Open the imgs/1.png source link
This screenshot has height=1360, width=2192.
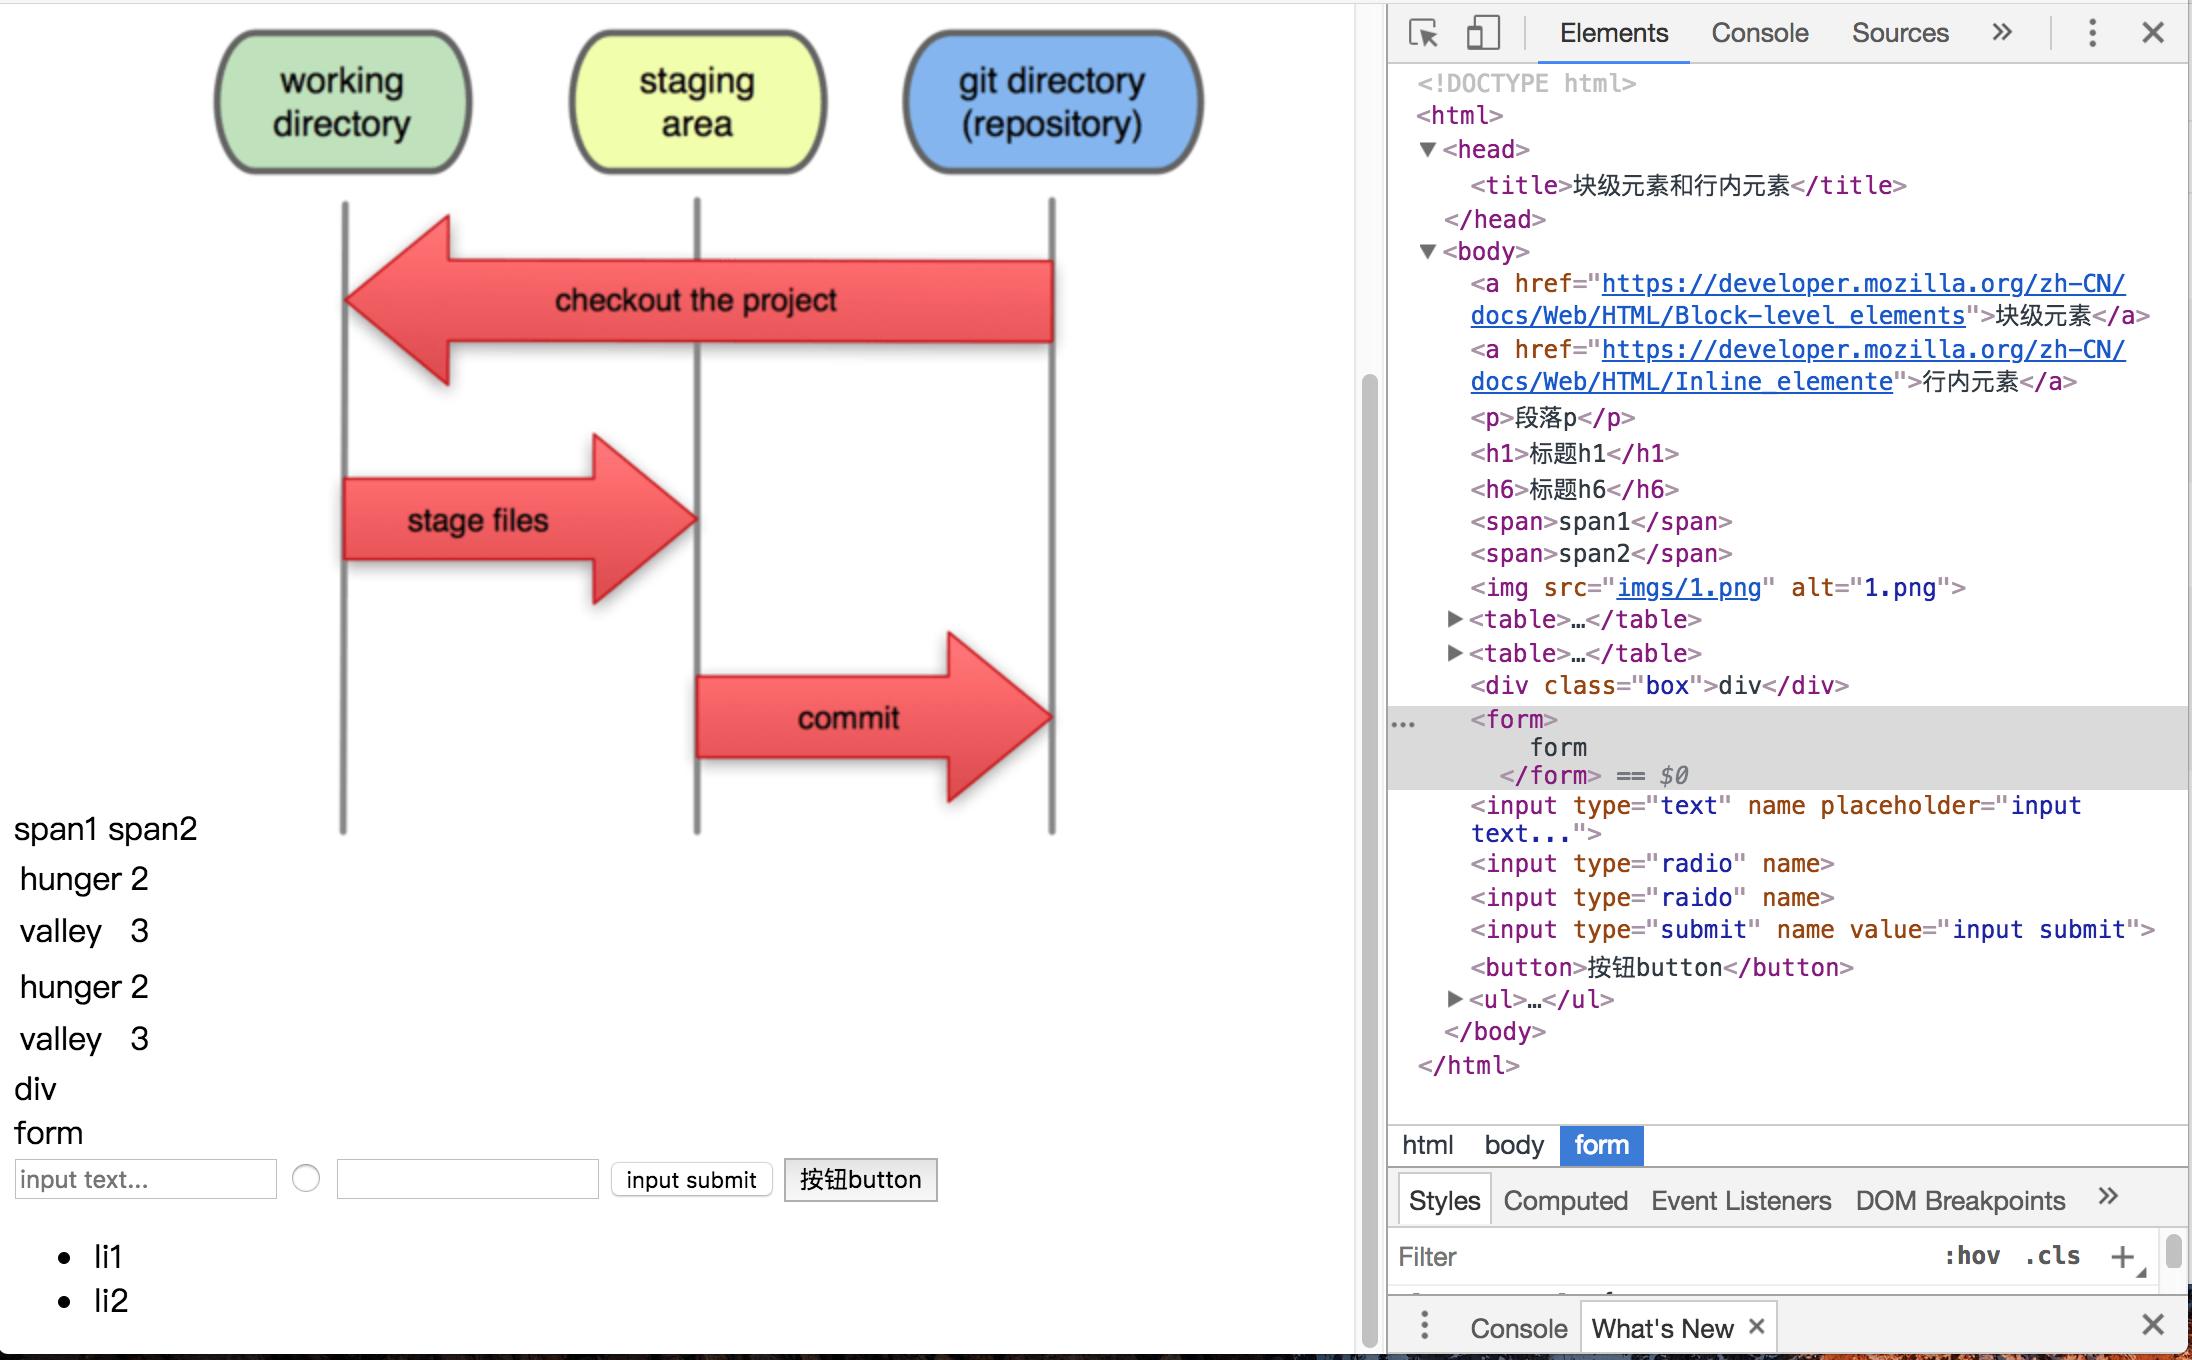coord(1688,588)
